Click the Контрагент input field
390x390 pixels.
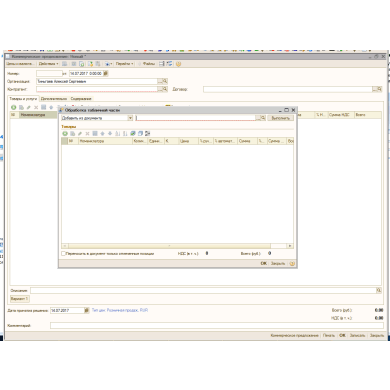pos(97,89)
